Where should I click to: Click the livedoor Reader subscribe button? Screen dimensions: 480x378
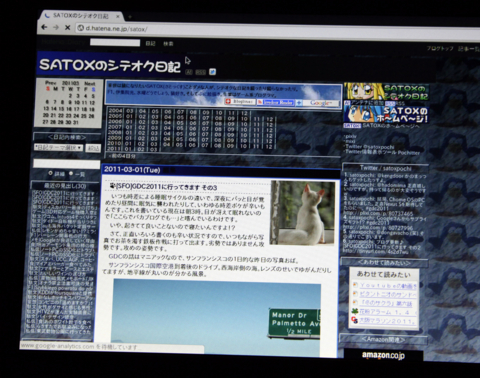(276, 102)
